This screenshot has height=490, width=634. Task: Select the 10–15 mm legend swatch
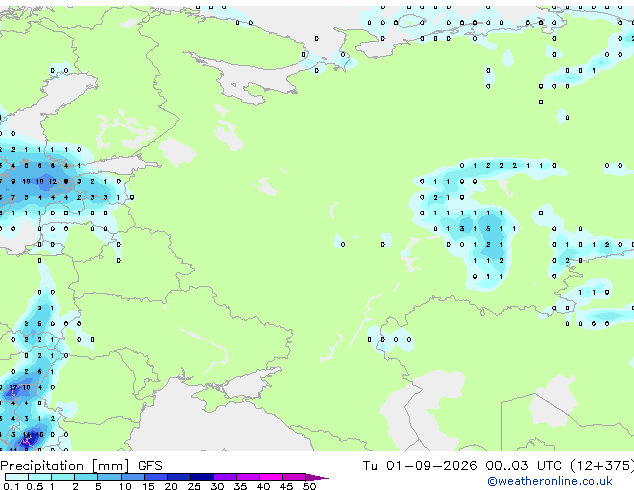133,477
